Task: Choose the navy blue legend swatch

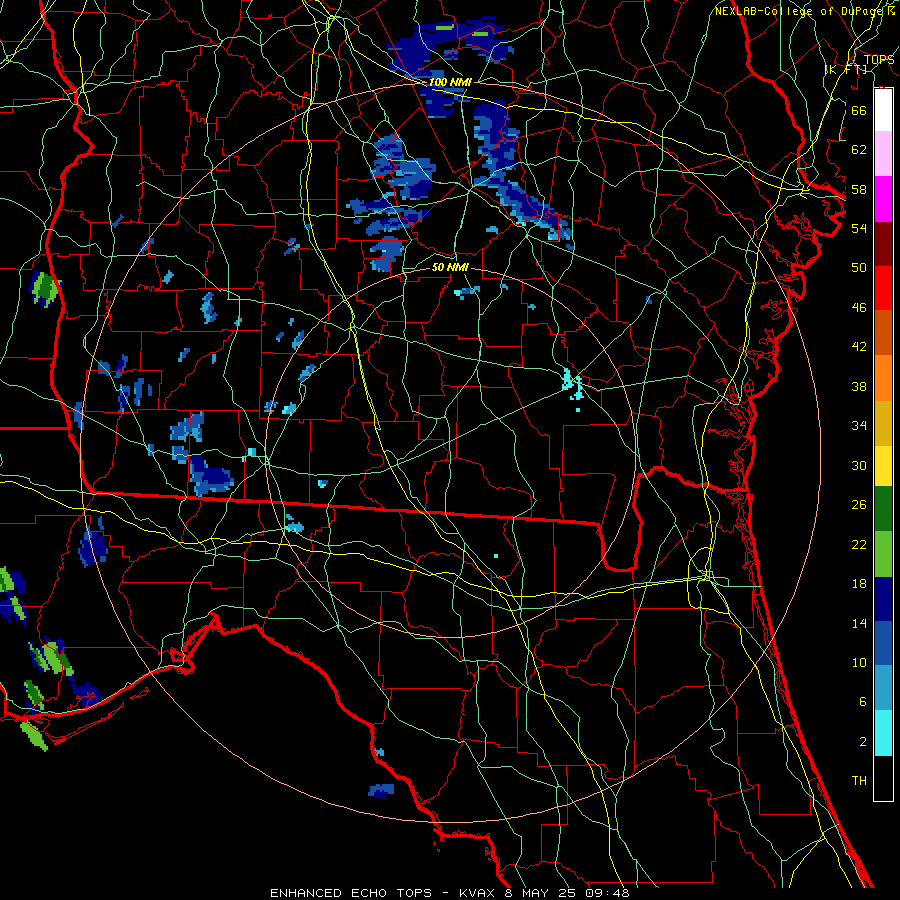Action: click(x=883, y=599)
